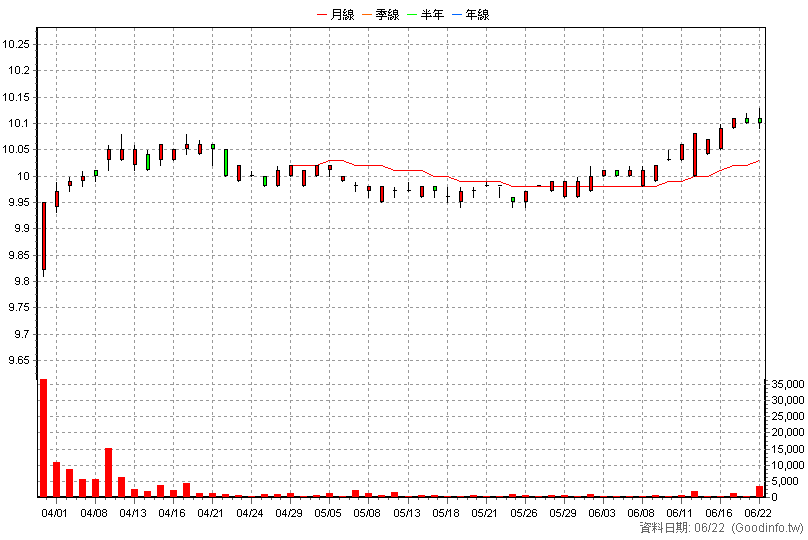Click the first long red candlestick
The height and width of the screenshot is (540, 808).
tap(44, 236)
